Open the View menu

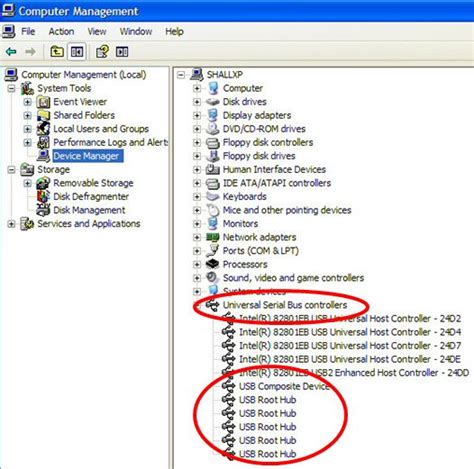pyautogui.click(x=97, y=31)
